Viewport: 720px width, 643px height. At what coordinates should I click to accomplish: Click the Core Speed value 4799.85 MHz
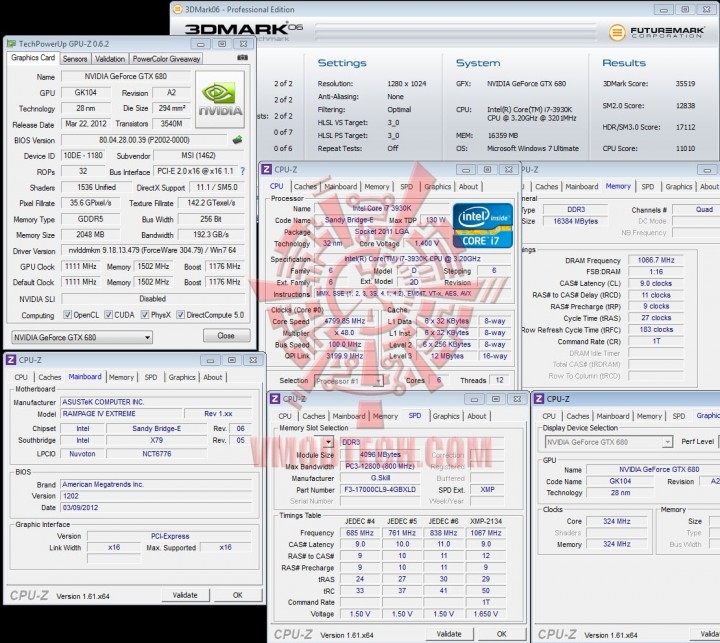click(x=345, y=321)
